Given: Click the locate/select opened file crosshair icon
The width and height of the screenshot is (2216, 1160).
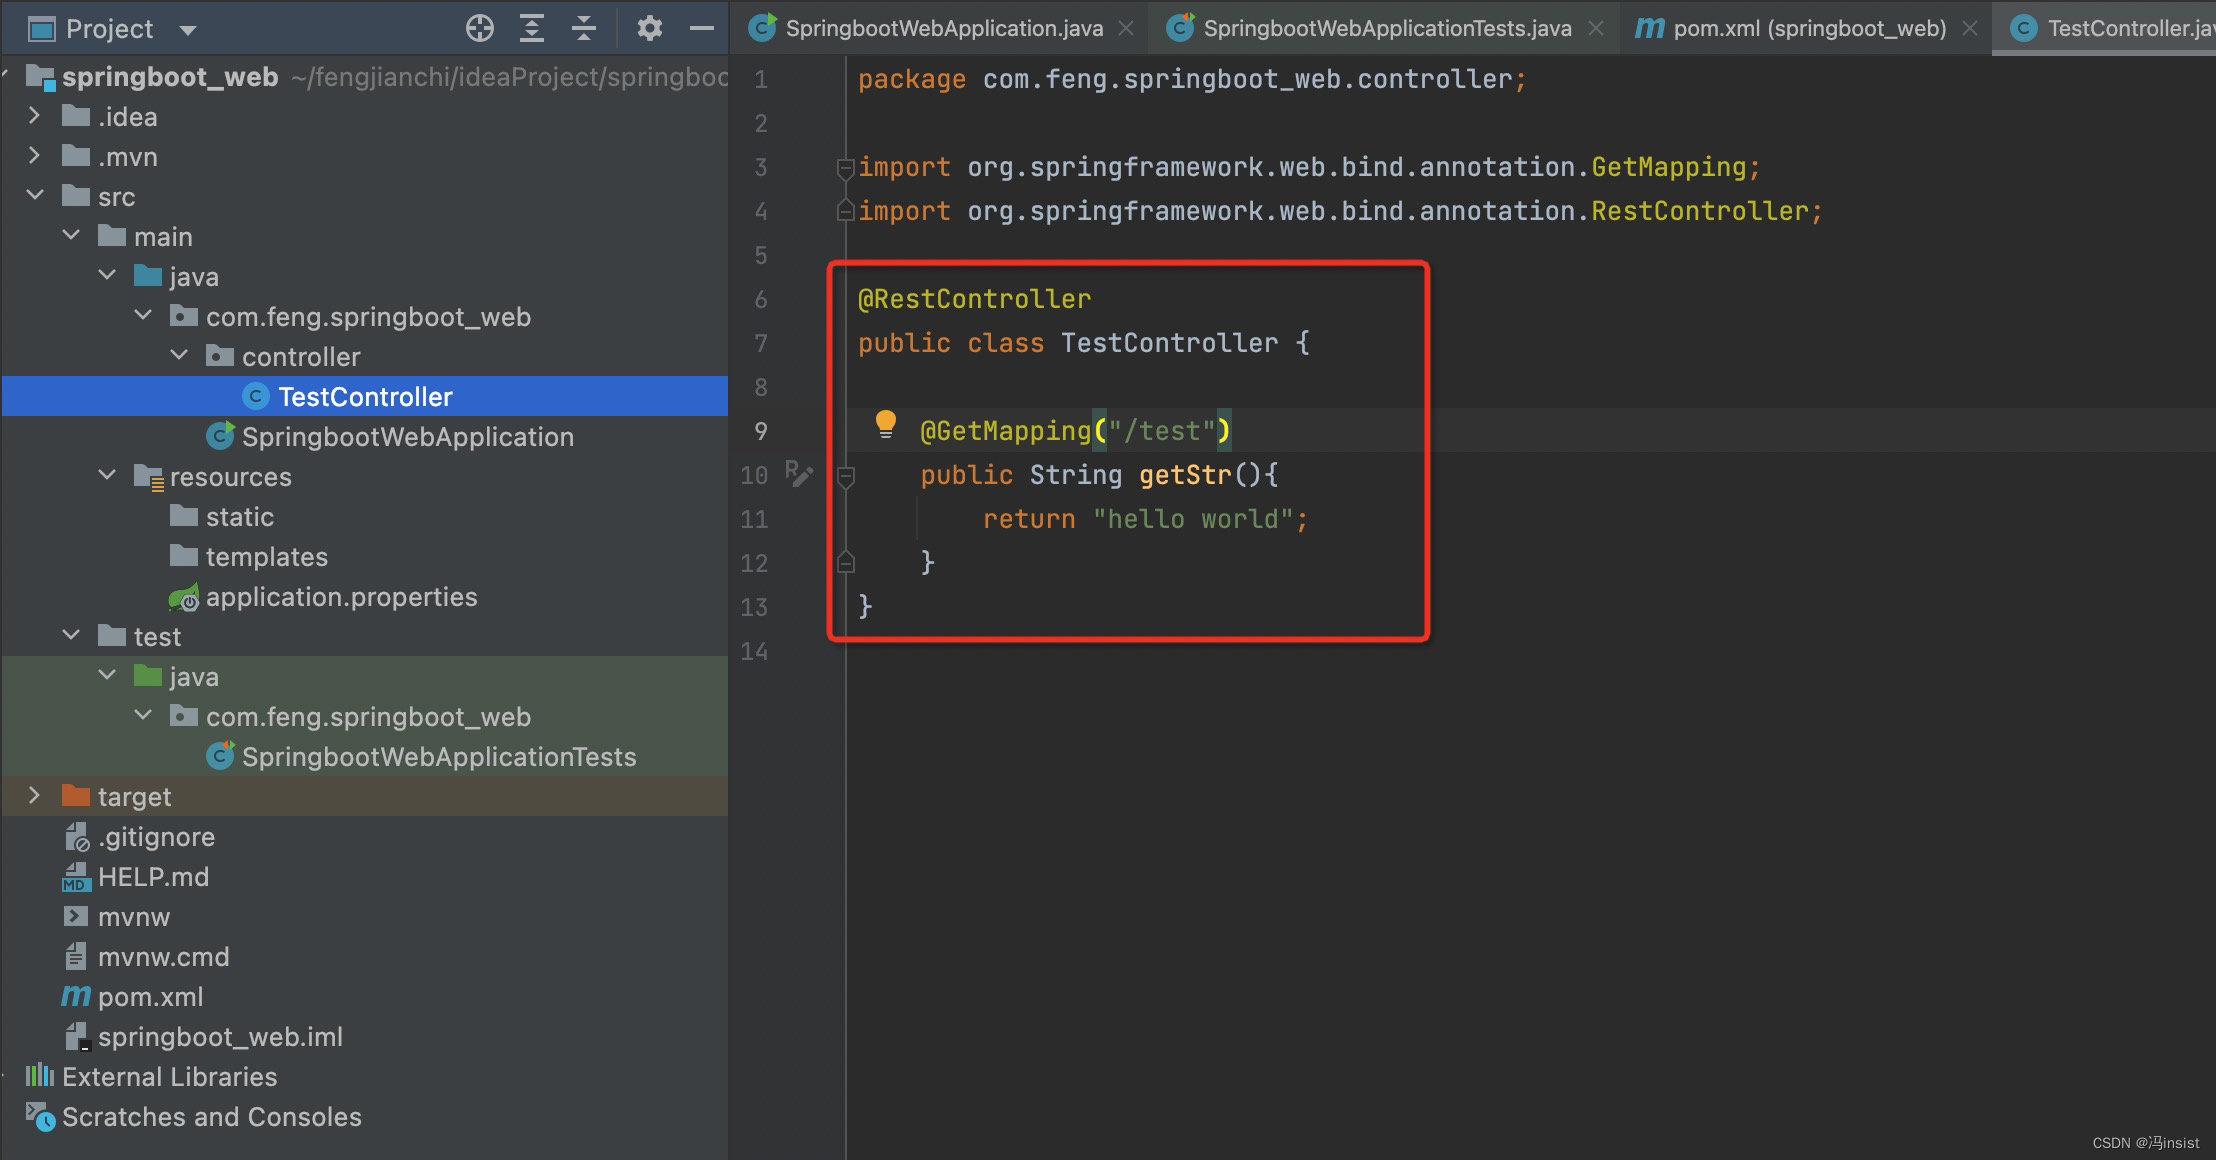Looking at the screenshot, I should point(480,28).
